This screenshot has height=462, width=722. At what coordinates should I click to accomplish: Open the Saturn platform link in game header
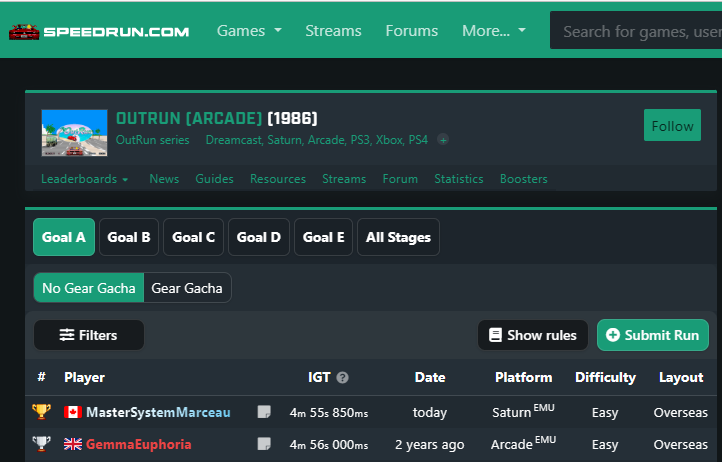[x=285, y=140]
